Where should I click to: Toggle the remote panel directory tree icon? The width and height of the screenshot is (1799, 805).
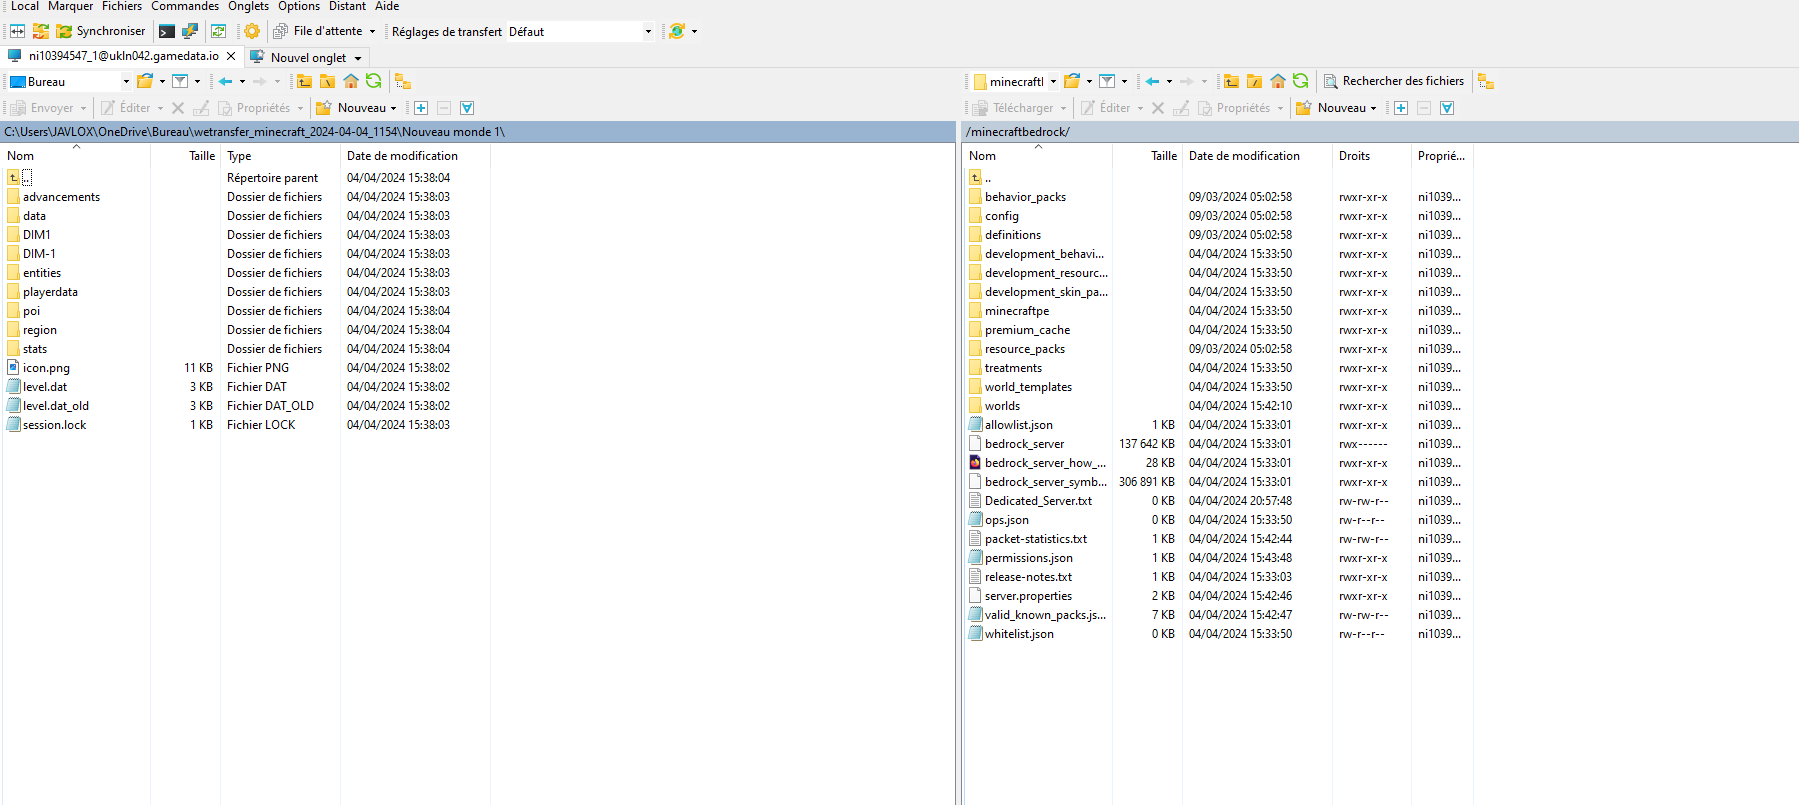1486,81
